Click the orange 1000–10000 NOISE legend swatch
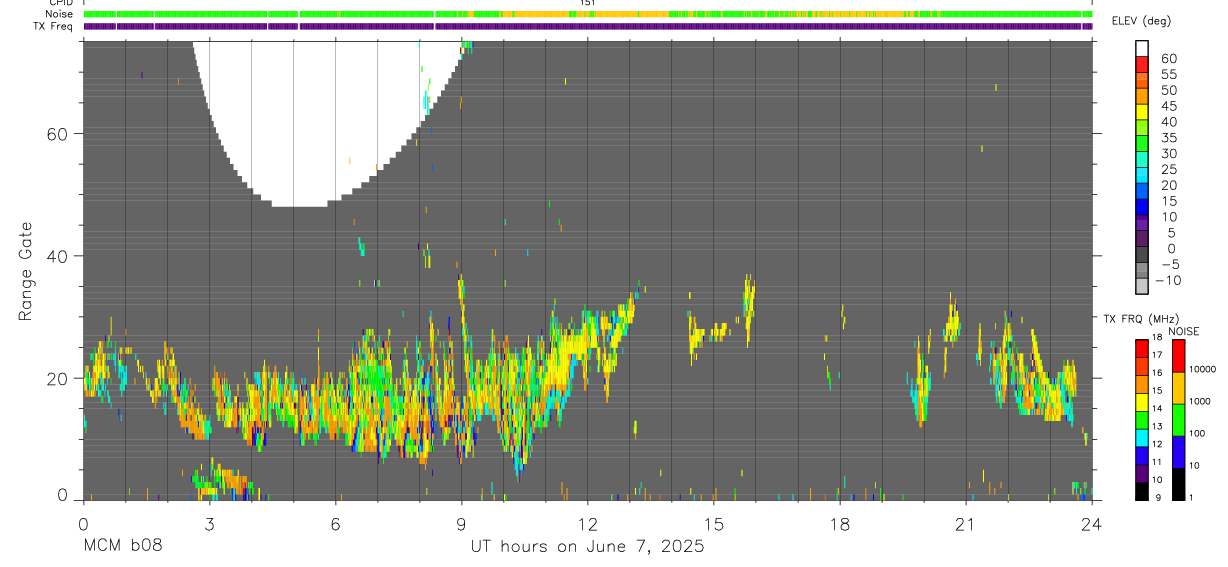Screen dimensions: 1228x567 [x=1178, y=387]
